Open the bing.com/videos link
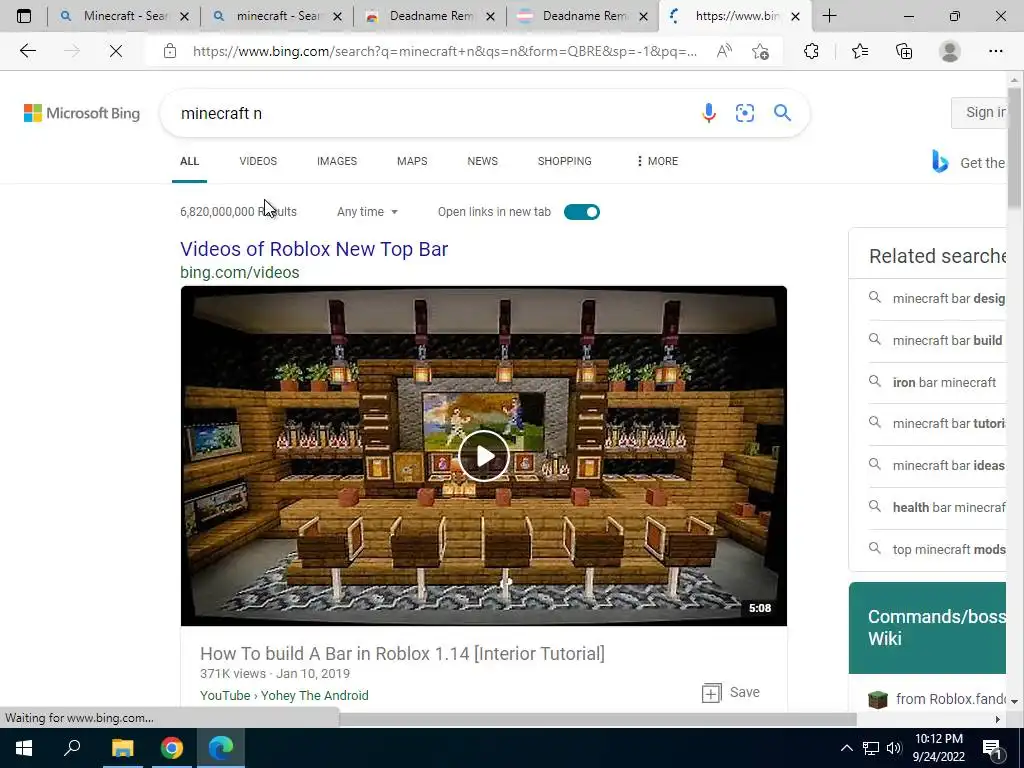The image size is (1024, 768). coord(240,272)
